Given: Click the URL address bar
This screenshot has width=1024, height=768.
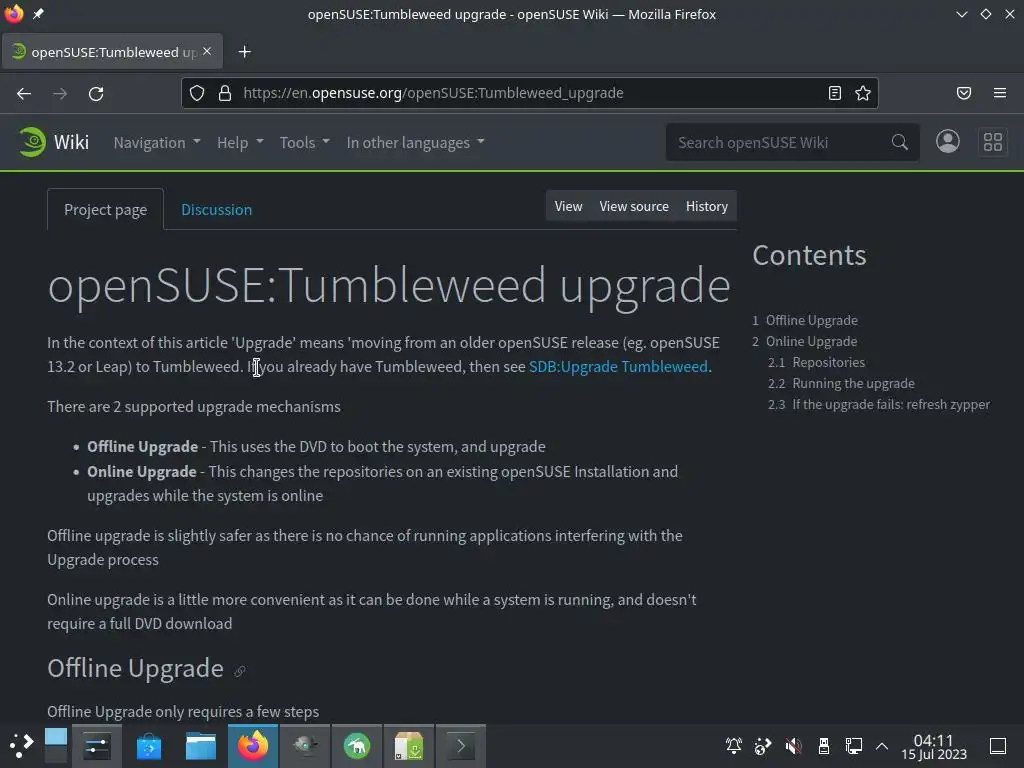Looking at the screenshot, I should pyautogui.click(x=530, y=93).
